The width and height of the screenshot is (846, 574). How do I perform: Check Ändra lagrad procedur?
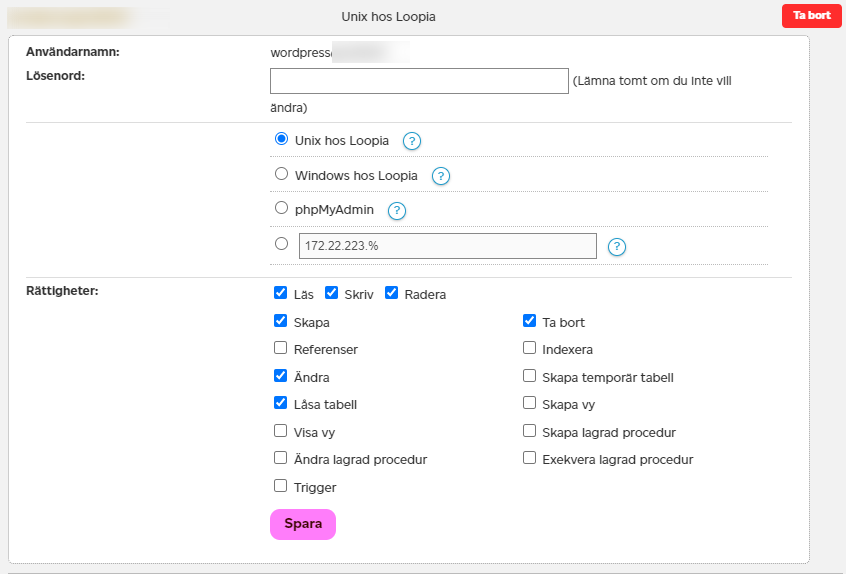tap(281, 458)
